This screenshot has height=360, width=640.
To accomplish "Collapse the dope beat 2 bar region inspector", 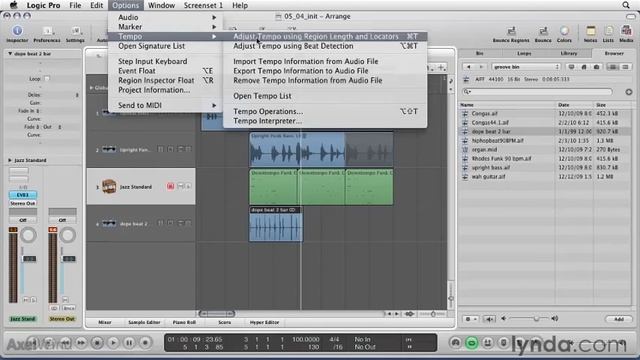I will (x=10, y=53).
